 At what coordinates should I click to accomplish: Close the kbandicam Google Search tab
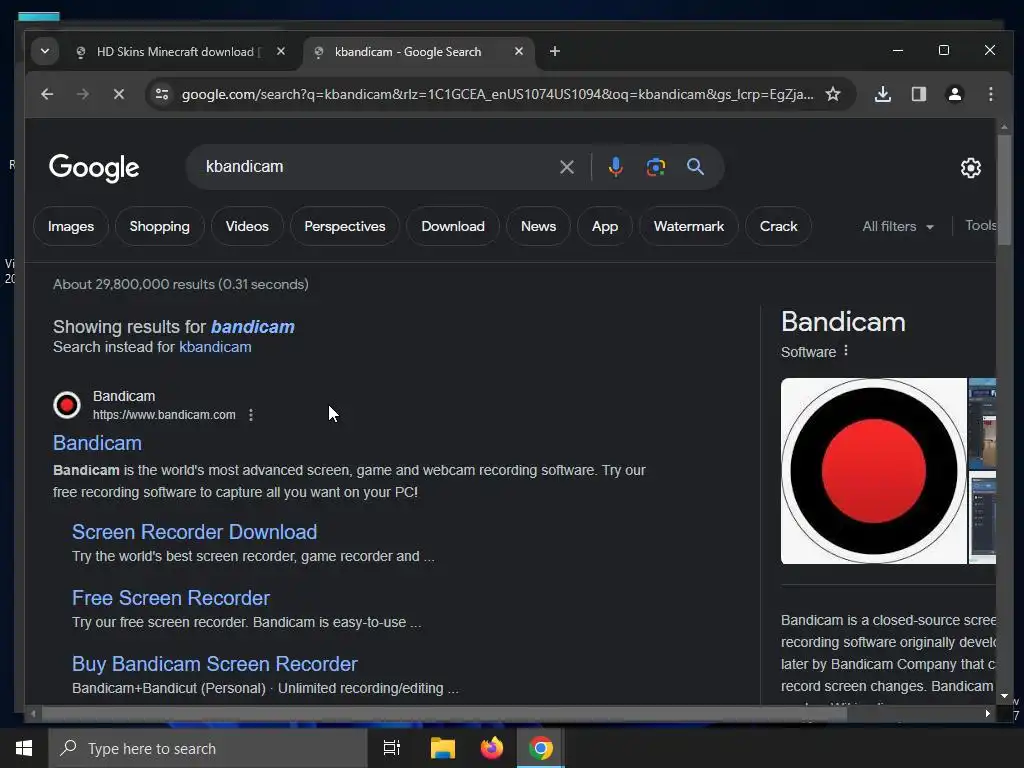[x=519, y=51]
